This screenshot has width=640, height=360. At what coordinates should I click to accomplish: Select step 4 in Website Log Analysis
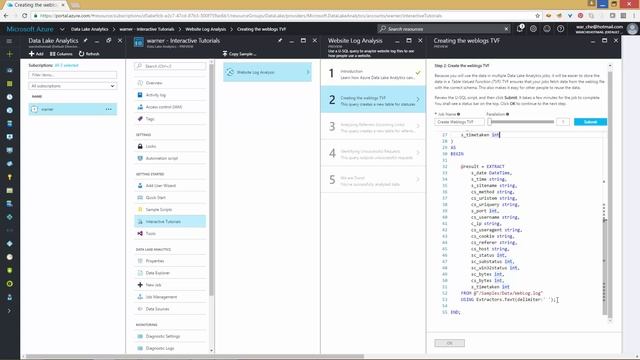coord(373,153)
